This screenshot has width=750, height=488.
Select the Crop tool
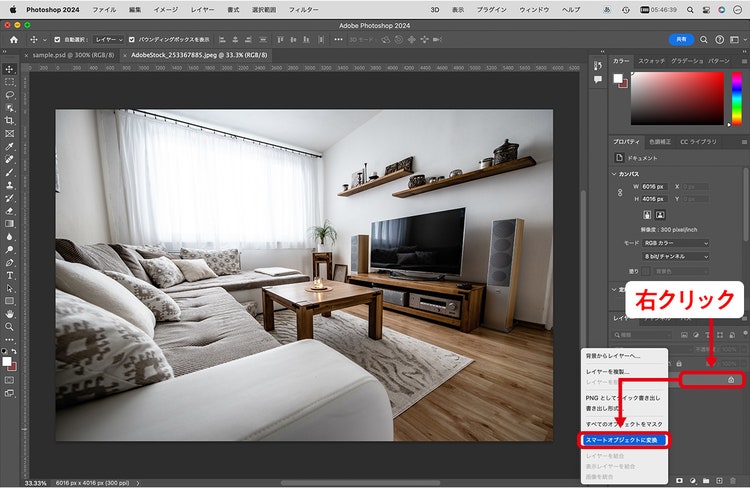(9, 121)
